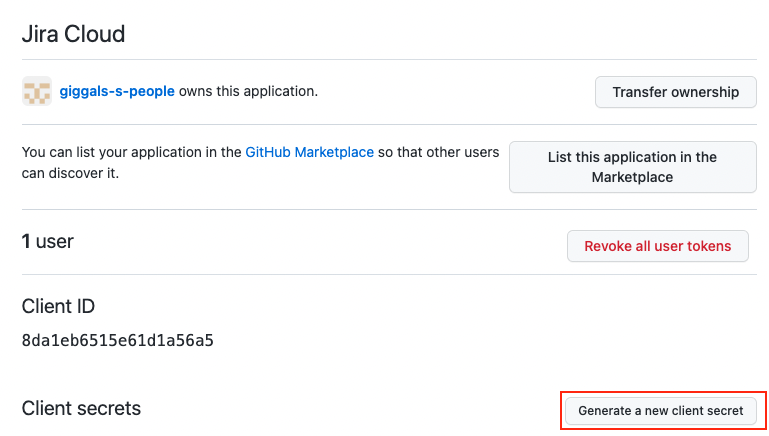
Task: Revoke all user tokens
Action: (x=658, y=246)
